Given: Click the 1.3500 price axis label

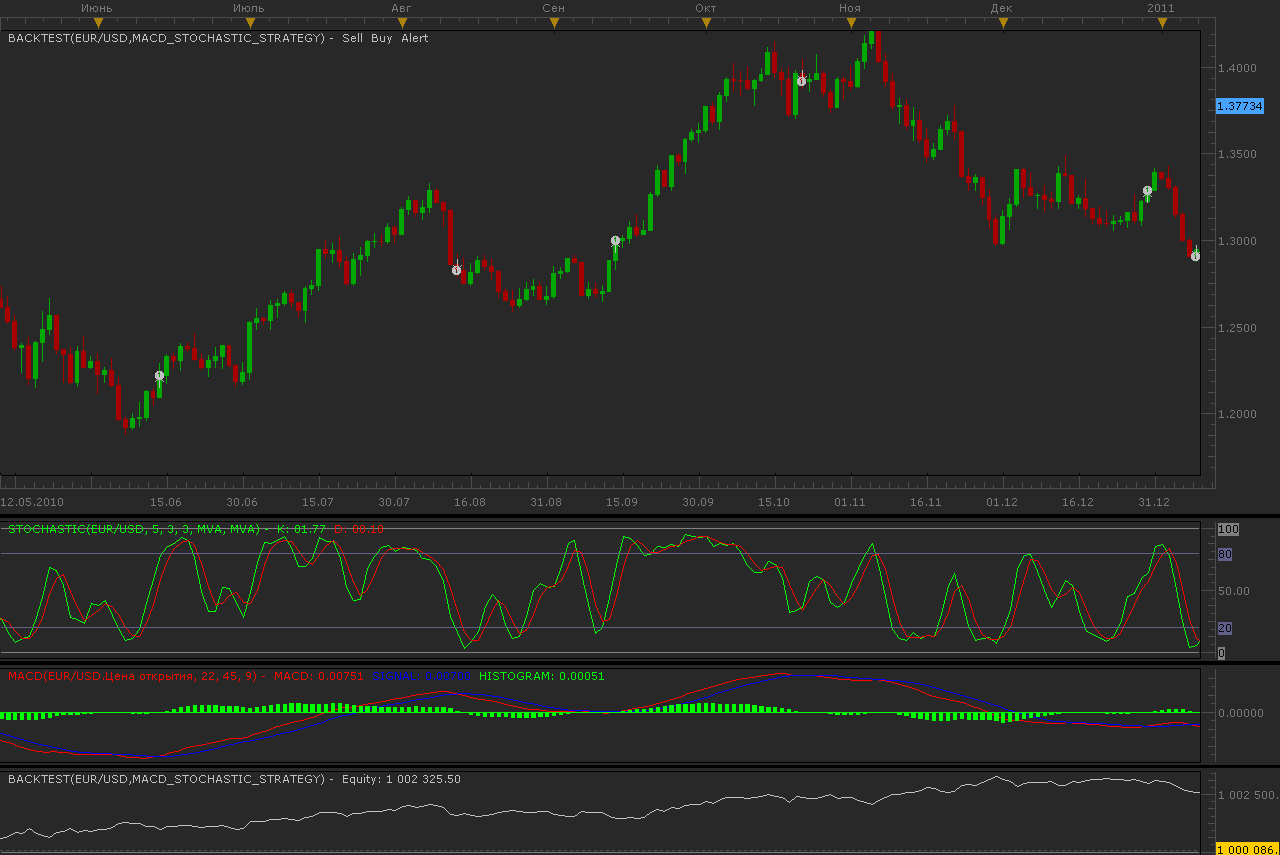Looking at the screenshot, I should coord(1238,154).
